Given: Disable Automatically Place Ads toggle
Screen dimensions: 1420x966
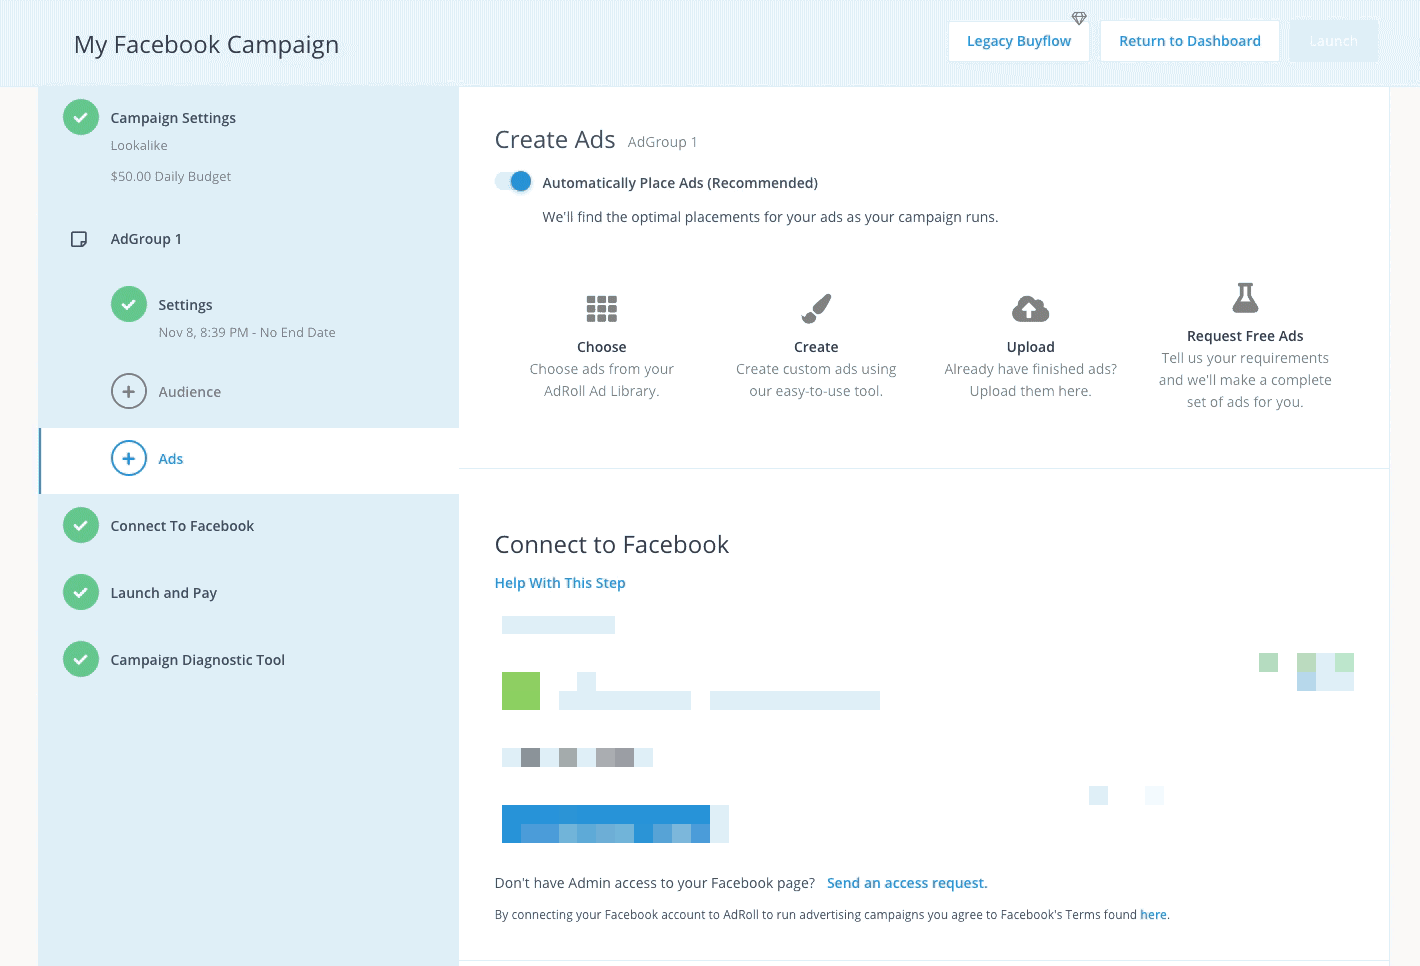Looking at the screenshot, I should (x=514, y=182).
